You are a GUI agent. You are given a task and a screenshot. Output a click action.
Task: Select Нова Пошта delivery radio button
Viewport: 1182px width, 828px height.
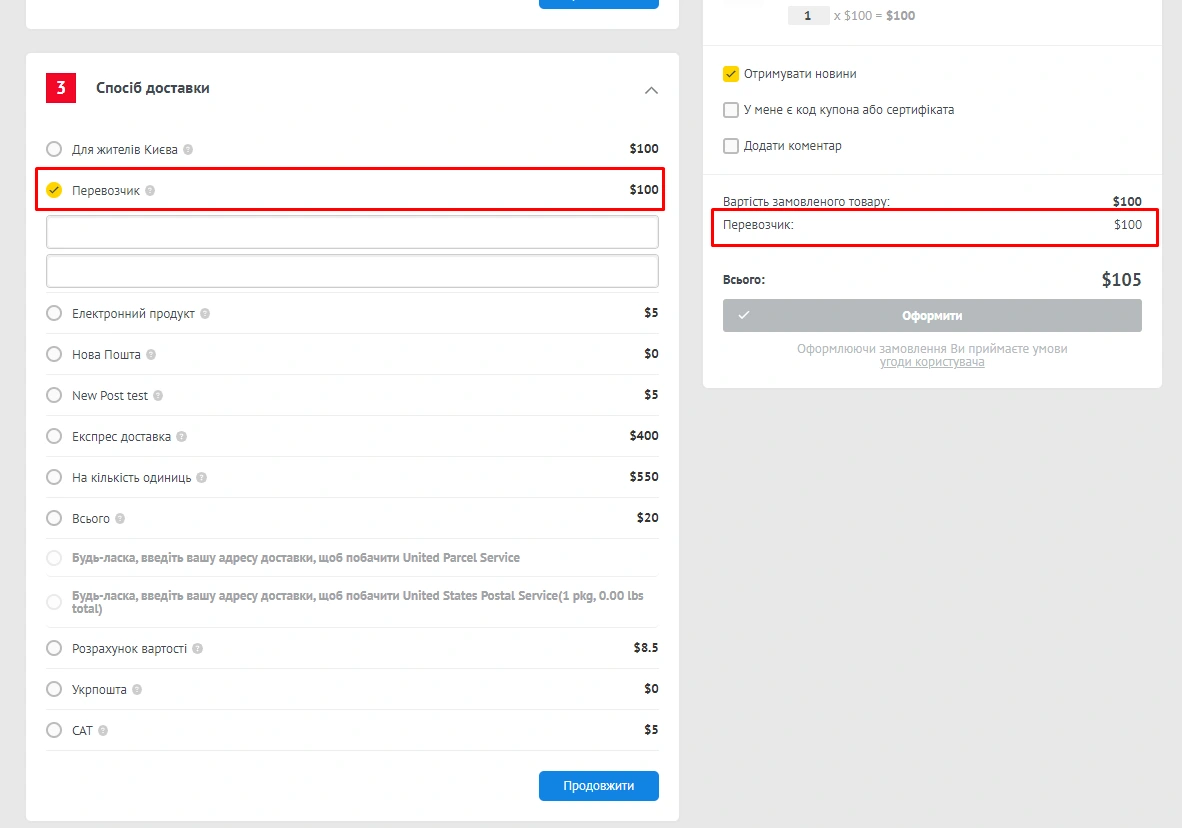[x=54, y=354]
